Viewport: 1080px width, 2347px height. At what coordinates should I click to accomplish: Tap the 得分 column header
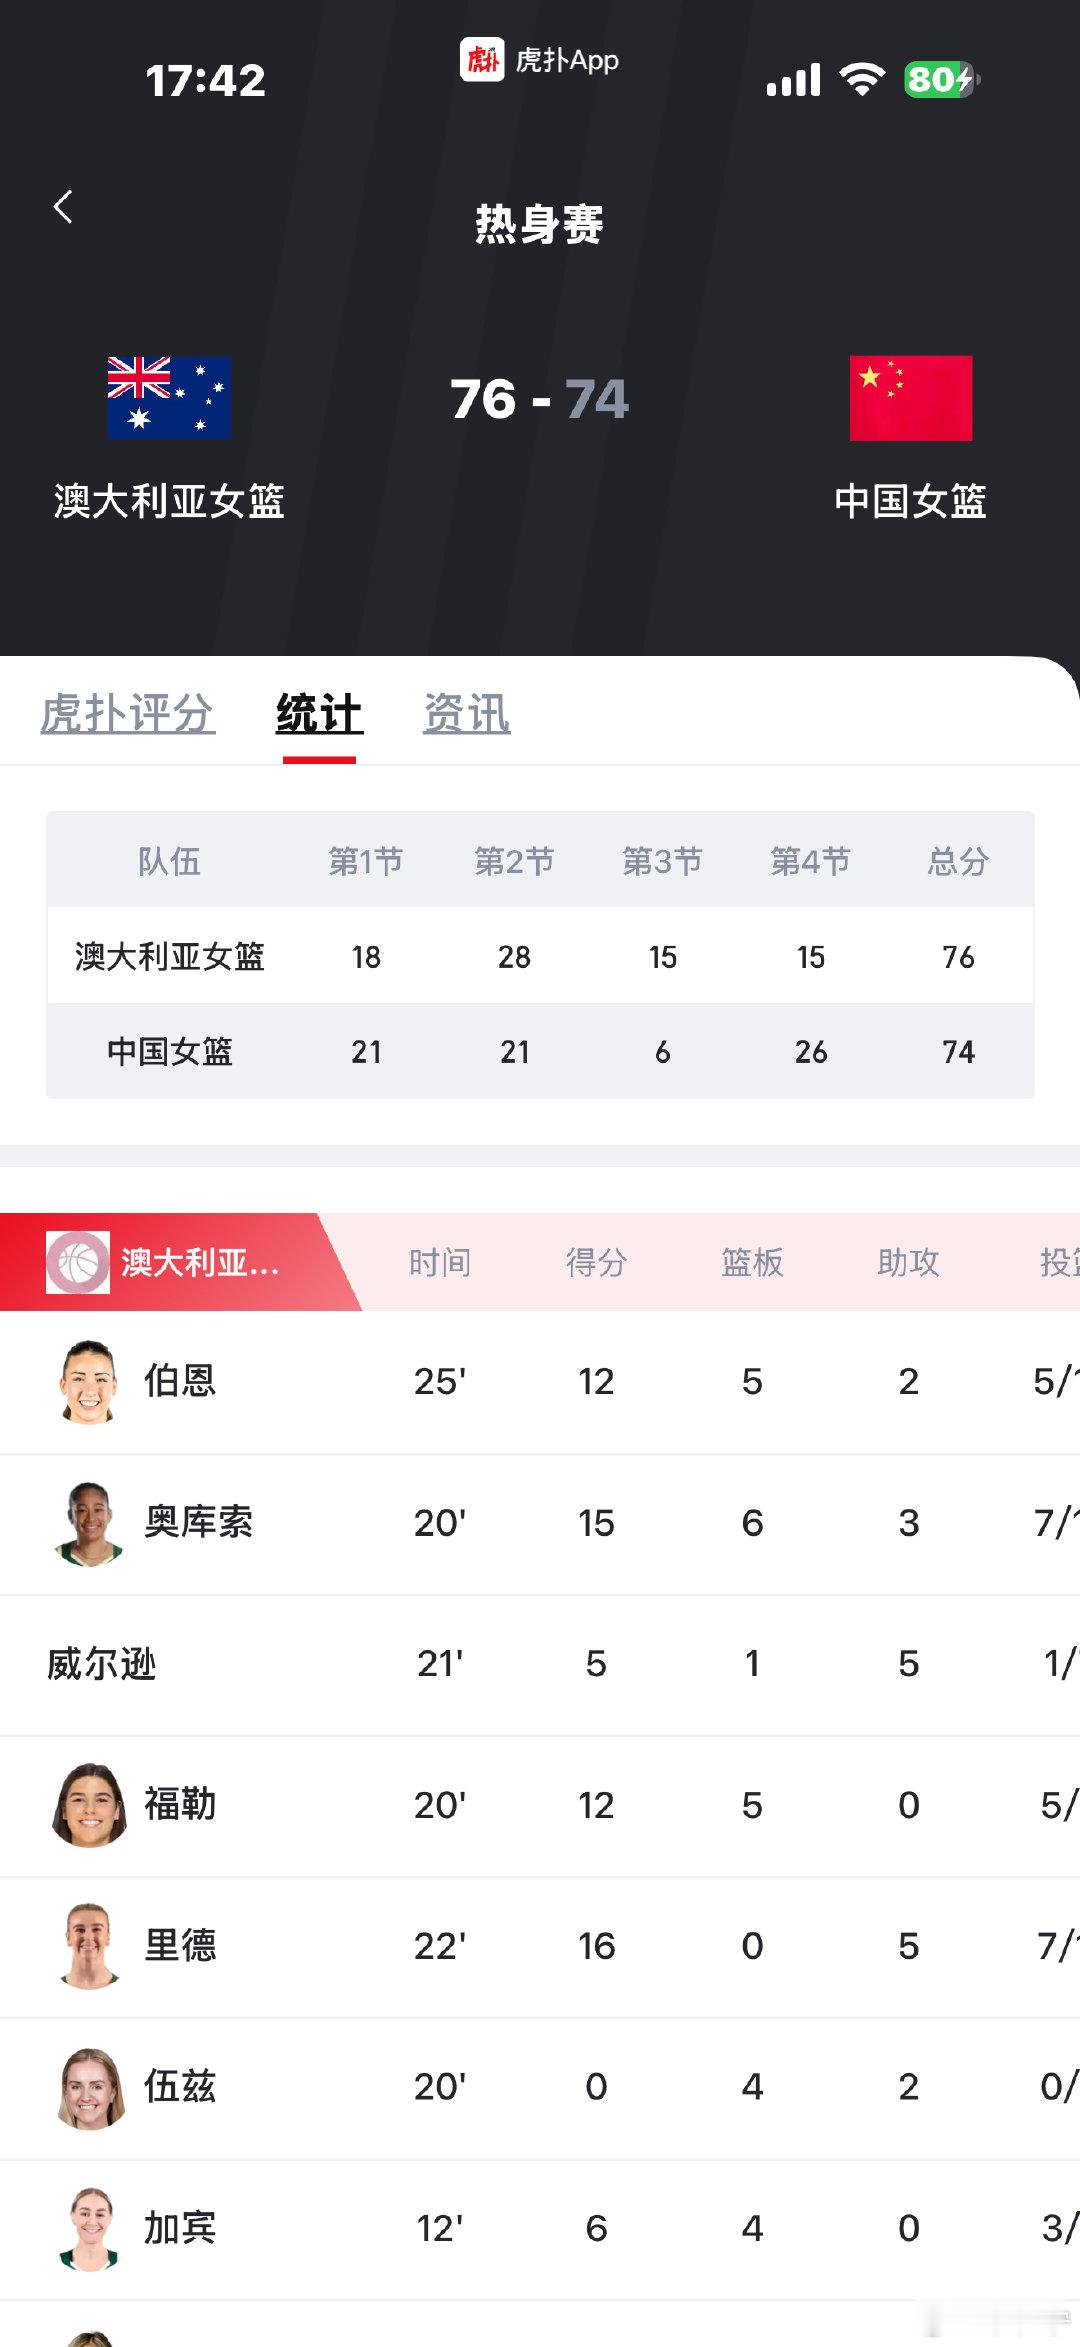[596, 1263]
